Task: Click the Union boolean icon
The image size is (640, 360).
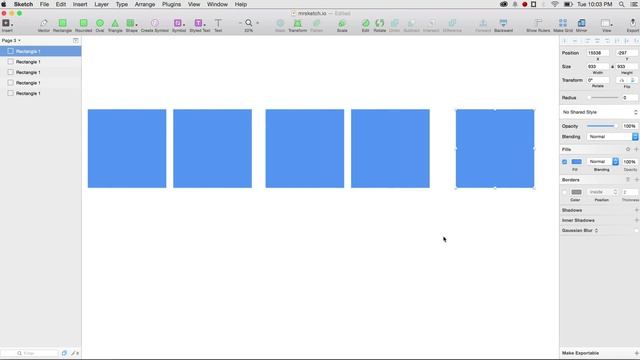Action: click(394, 25)
